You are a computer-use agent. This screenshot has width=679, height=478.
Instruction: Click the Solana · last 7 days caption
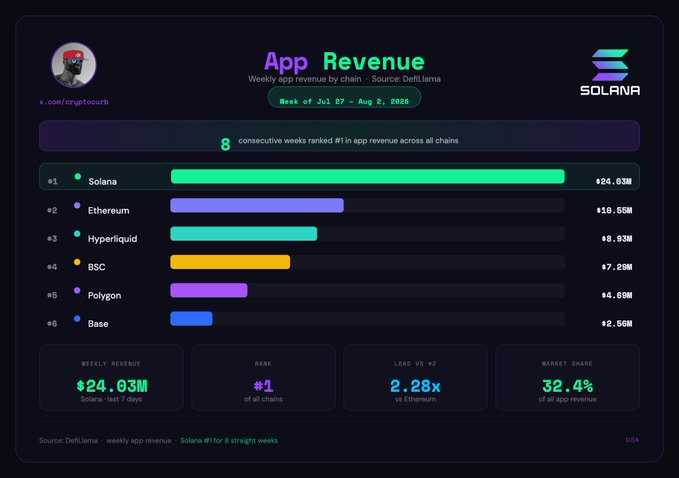(x=111, y=399)
